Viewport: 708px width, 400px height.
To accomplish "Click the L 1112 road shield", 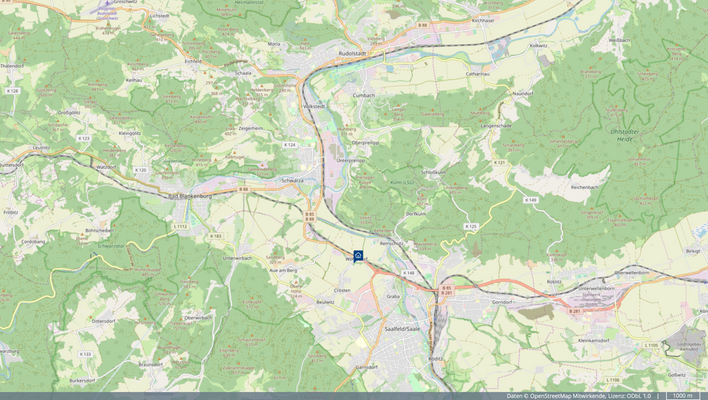I will pyautogui.click(x=180, y=226).
